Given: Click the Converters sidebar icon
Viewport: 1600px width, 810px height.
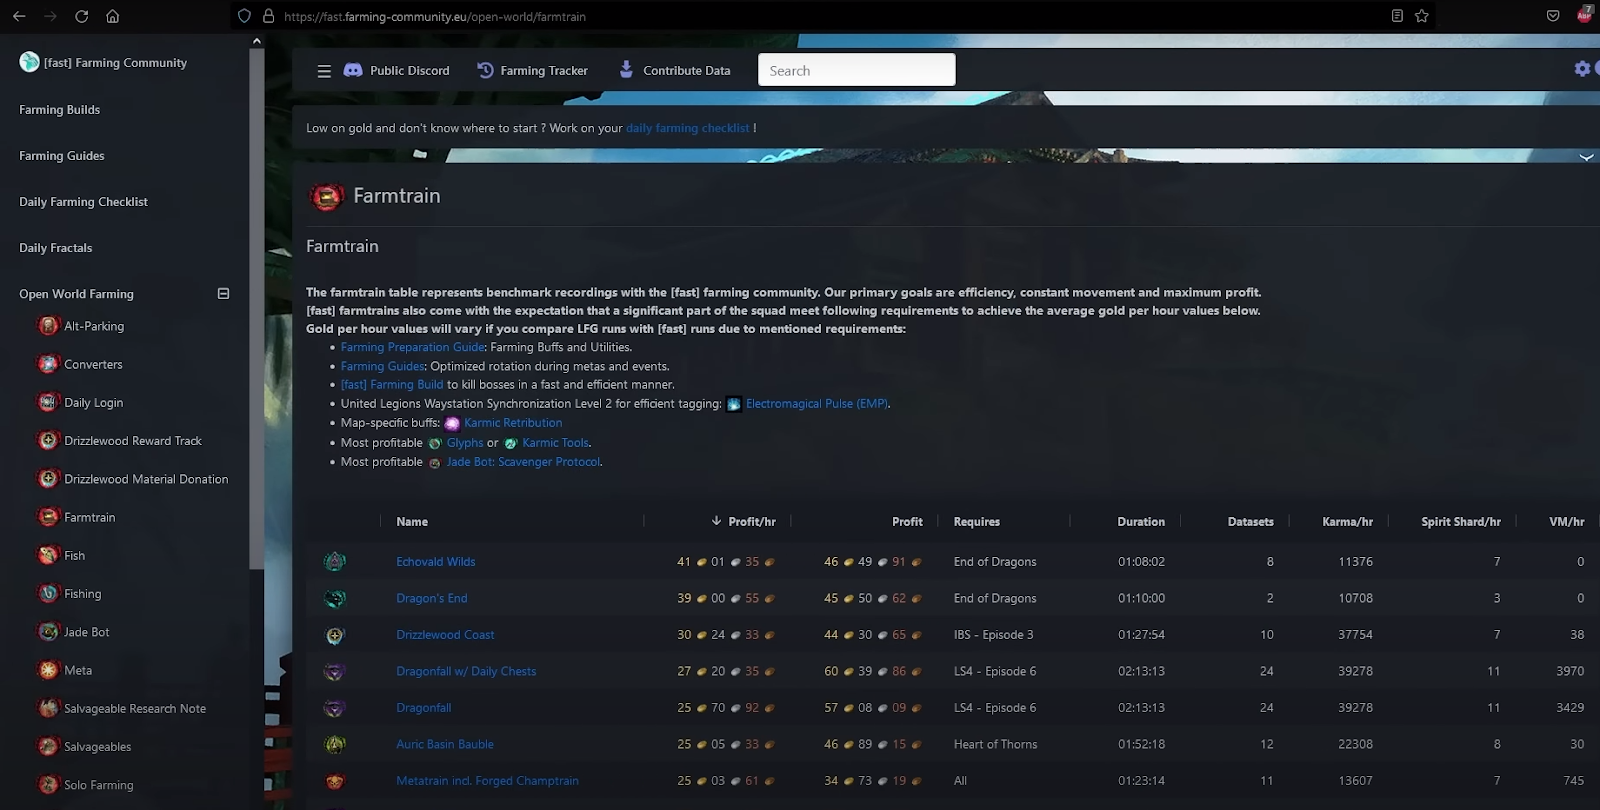Looking at the screenshot, I should [48, 364].
